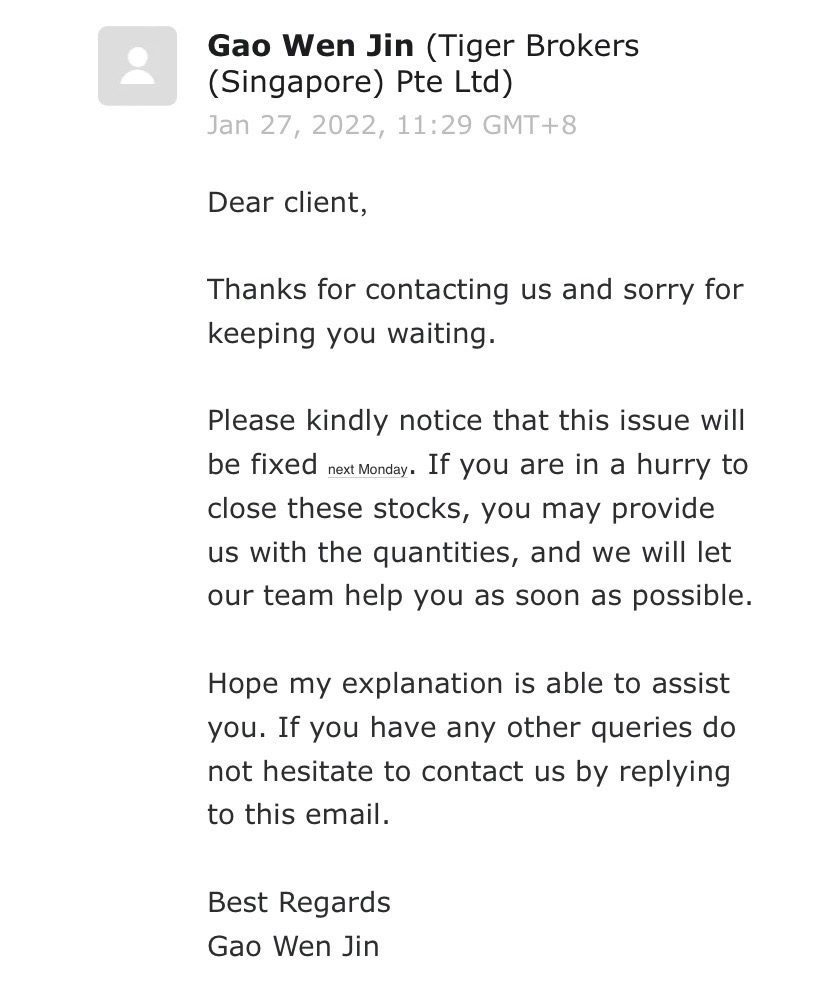Click the words be fixed

click(x=262, y=465)
